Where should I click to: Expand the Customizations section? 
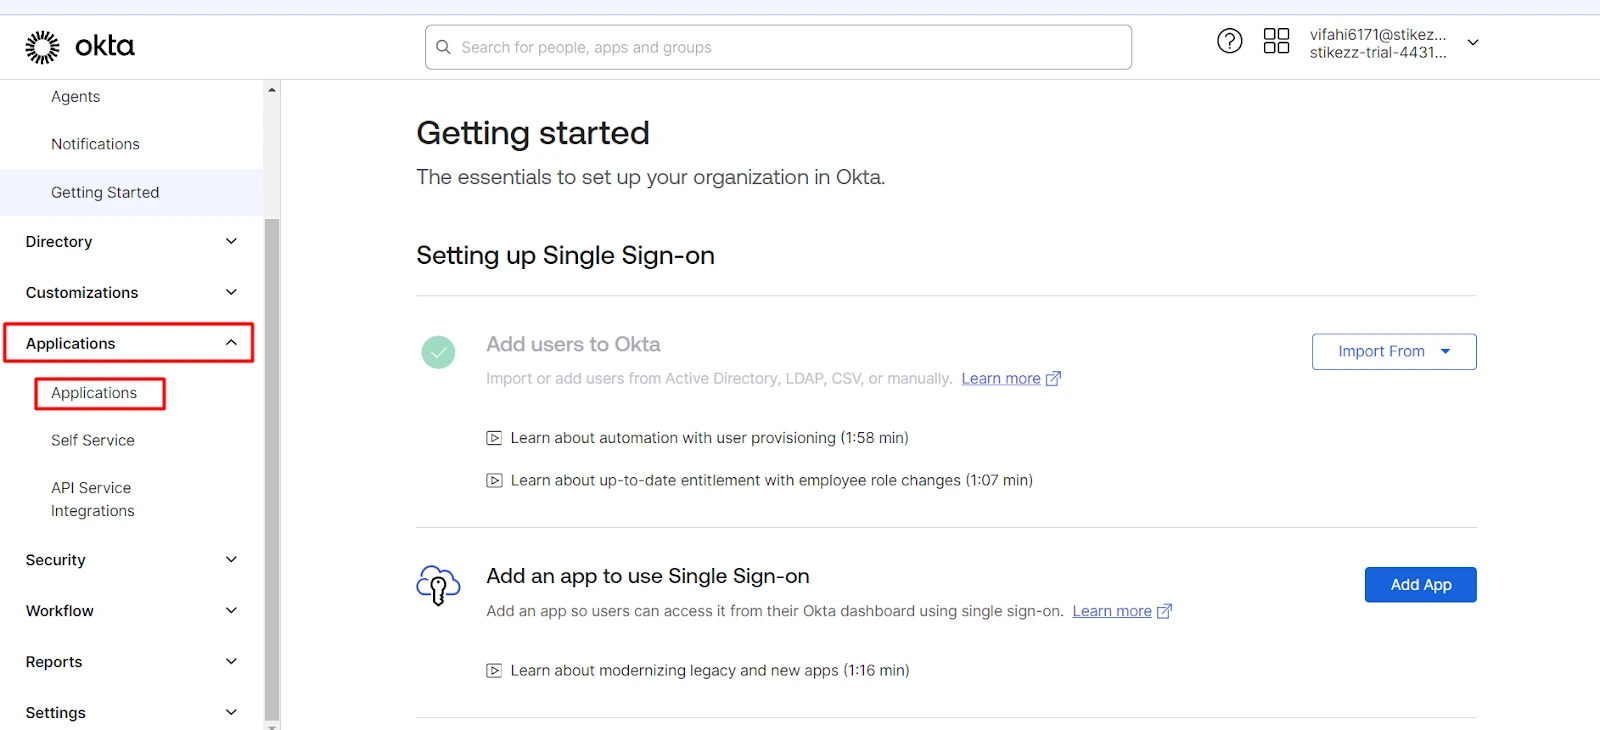[231, 292]
